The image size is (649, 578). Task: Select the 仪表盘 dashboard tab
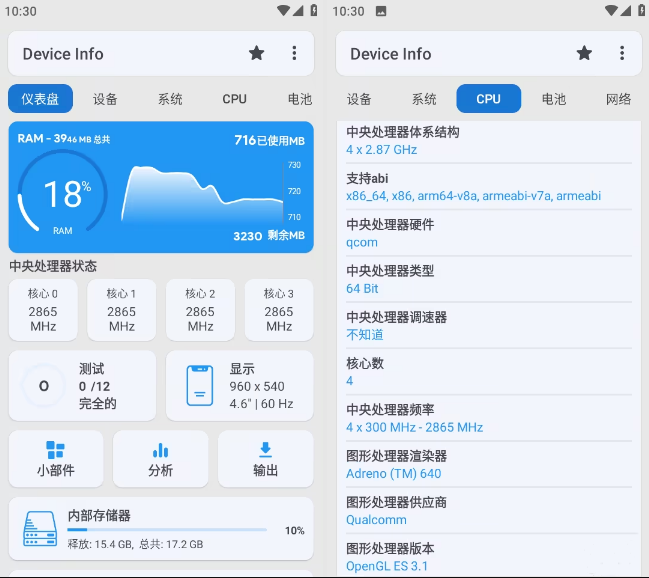40,99
